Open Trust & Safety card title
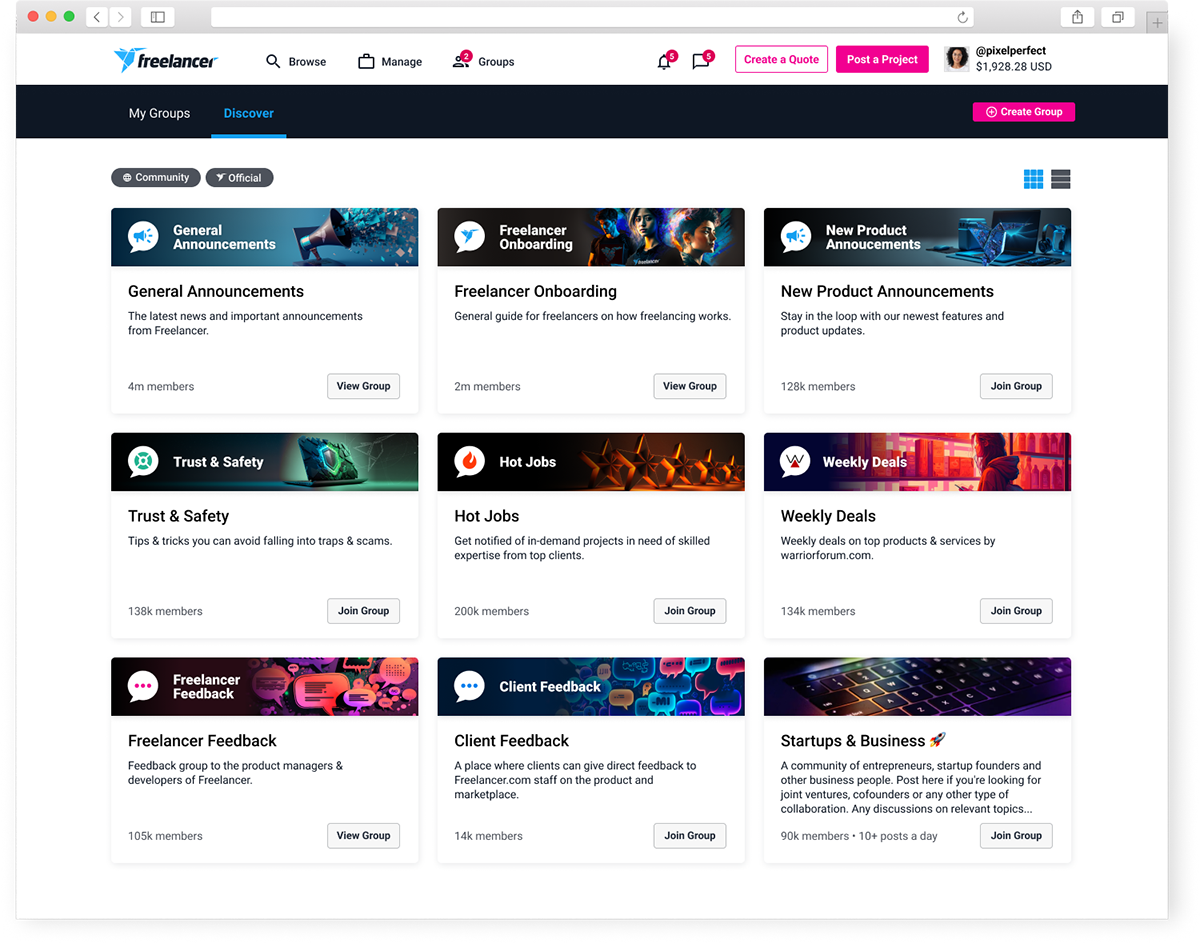The width and height of the screenshot is (1200, 943). (178, 516)
